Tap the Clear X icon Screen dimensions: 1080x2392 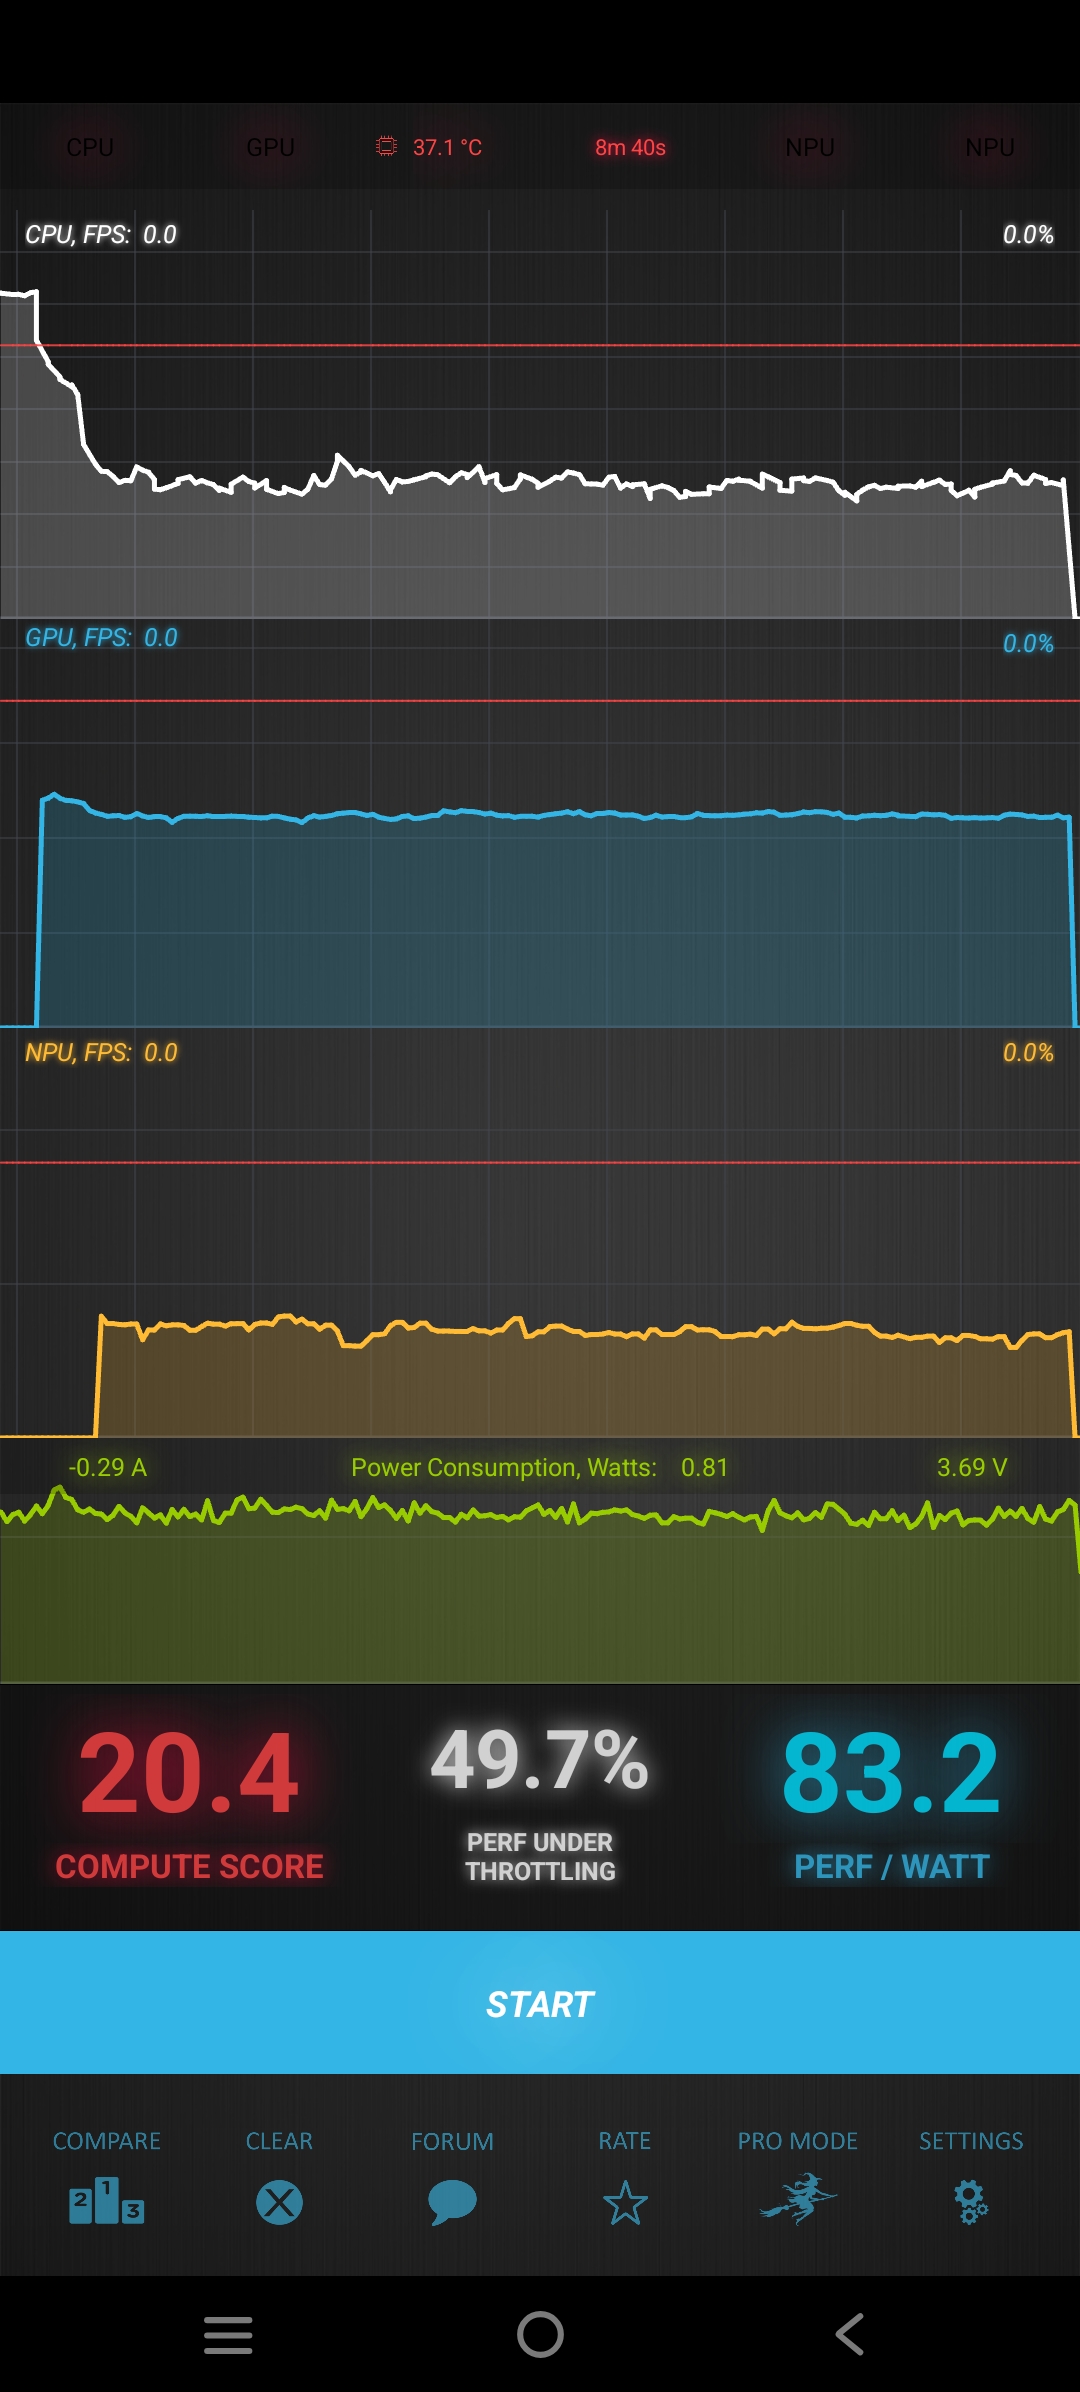coord(279,2202)
